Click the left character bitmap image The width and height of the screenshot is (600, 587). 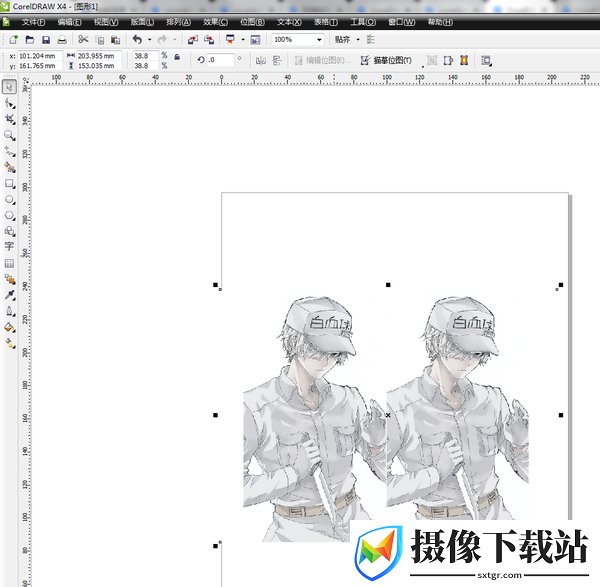click(315, 419)
